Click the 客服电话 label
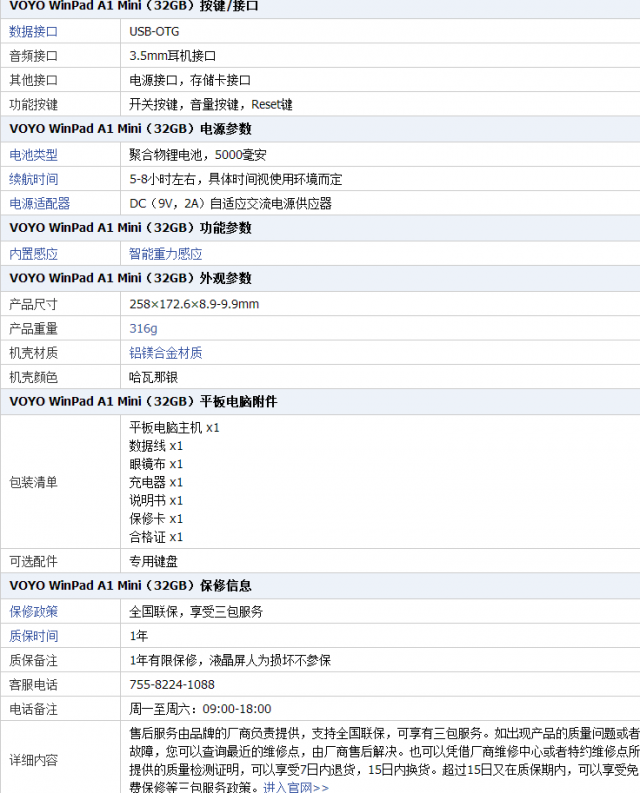Image resolution: width=640 pixels, height=794 pixels. point(33,685)
